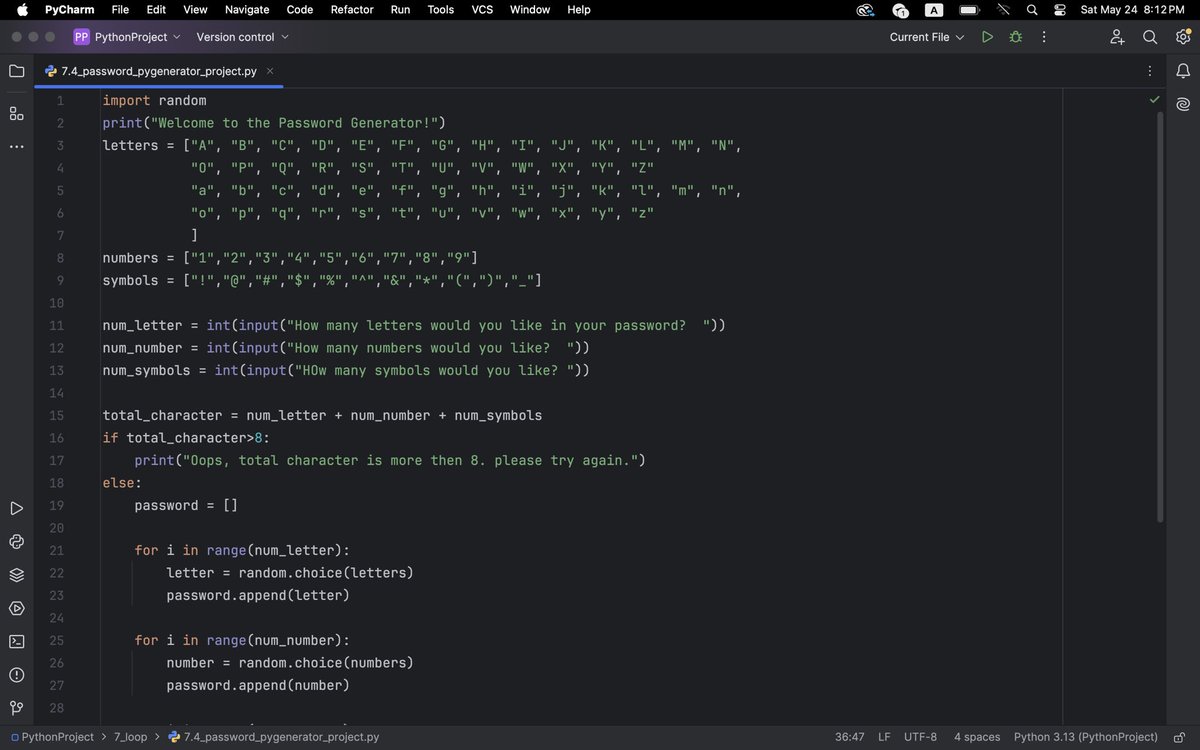Debug the current file with bug icon
Viewport: 1200px width, 750px height.
(1016, 37)
